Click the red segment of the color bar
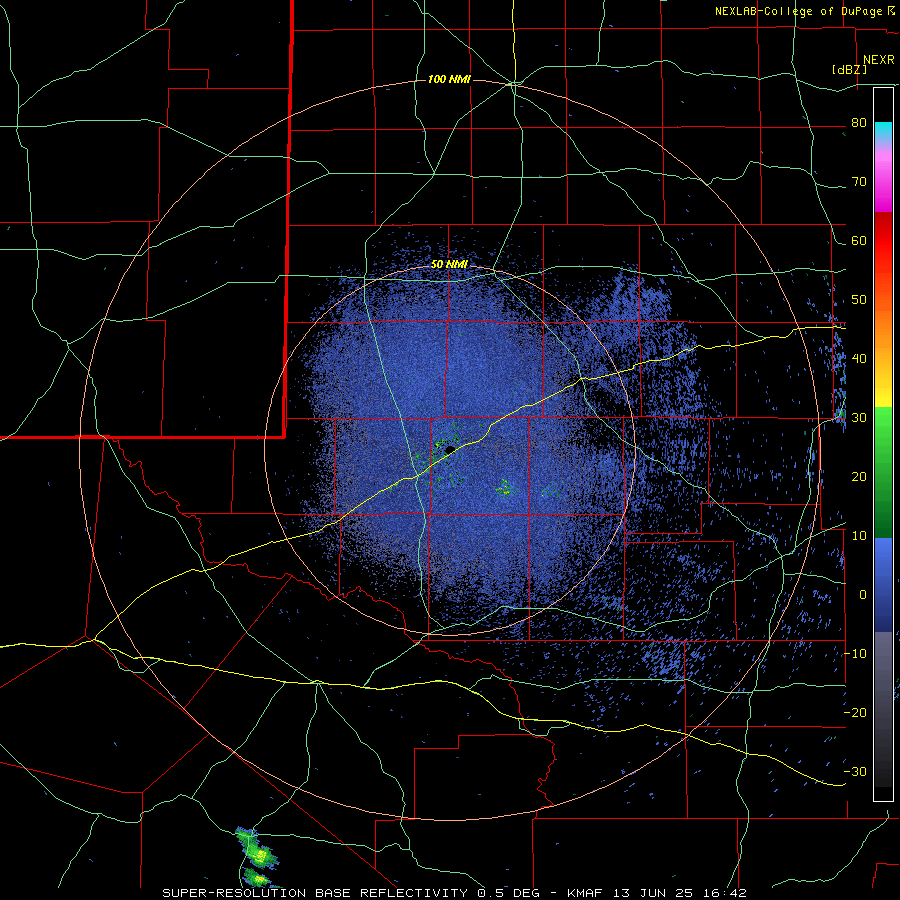The image size is (900, 900). (883, 241)
